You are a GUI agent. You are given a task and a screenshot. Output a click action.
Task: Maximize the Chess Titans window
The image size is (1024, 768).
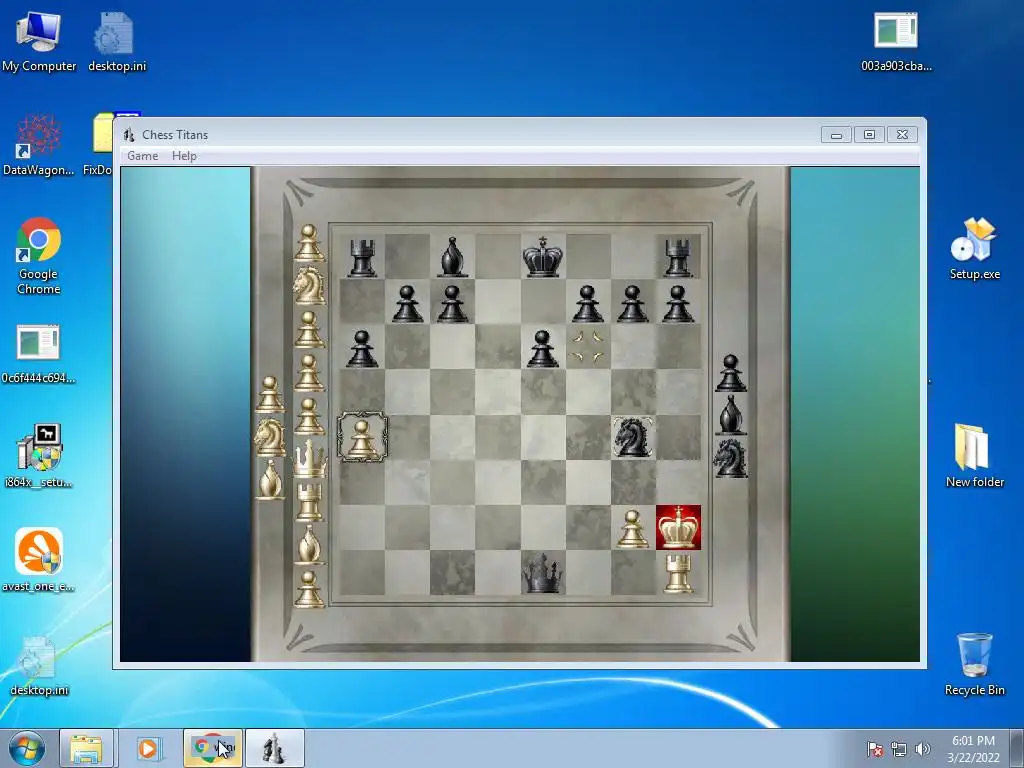pos(869,135)
